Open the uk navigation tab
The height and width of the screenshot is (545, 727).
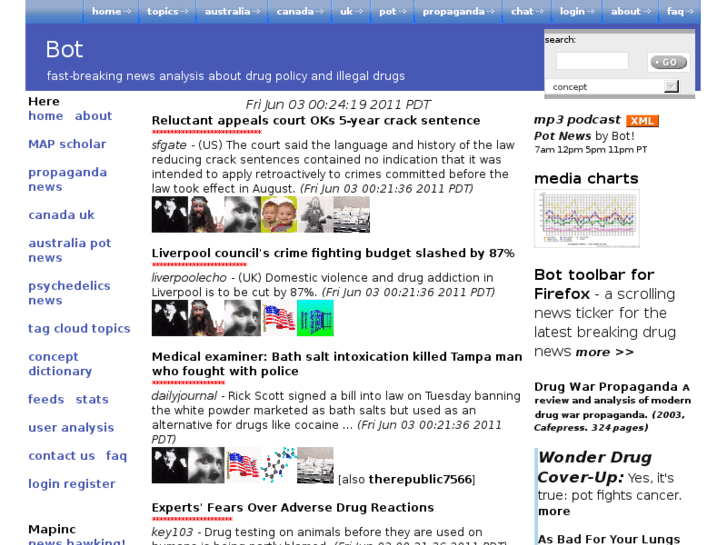351,12
